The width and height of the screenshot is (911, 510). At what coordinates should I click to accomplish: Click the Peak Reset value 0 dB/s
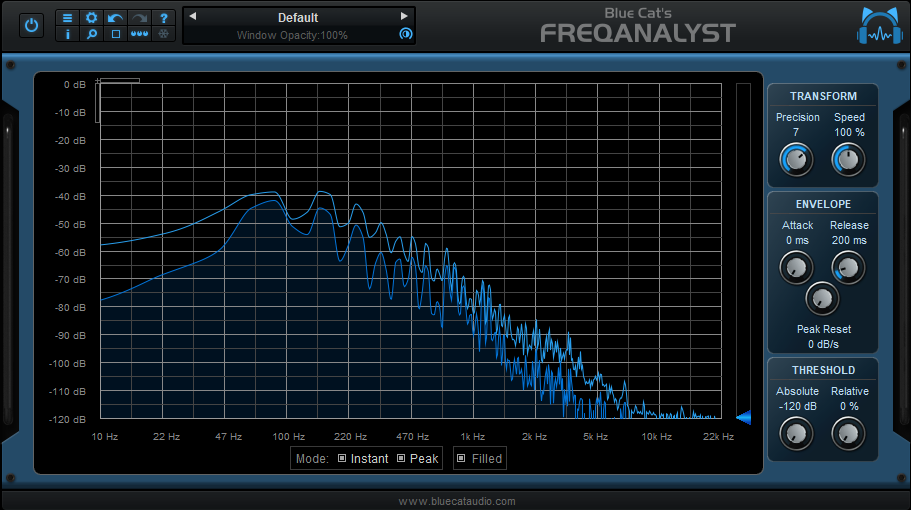(823, 344)
